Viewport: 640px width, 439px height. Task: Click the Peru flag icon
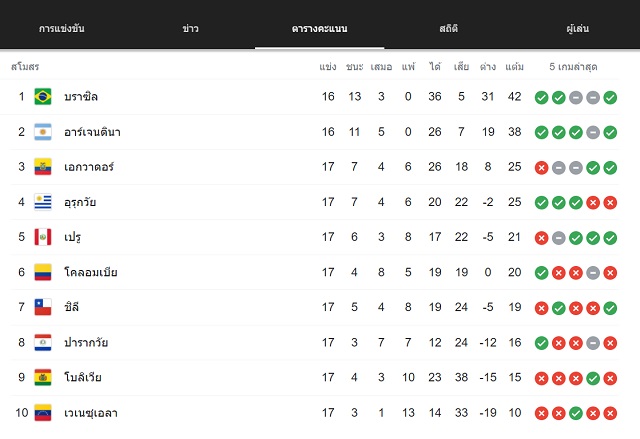coord(43,237)
